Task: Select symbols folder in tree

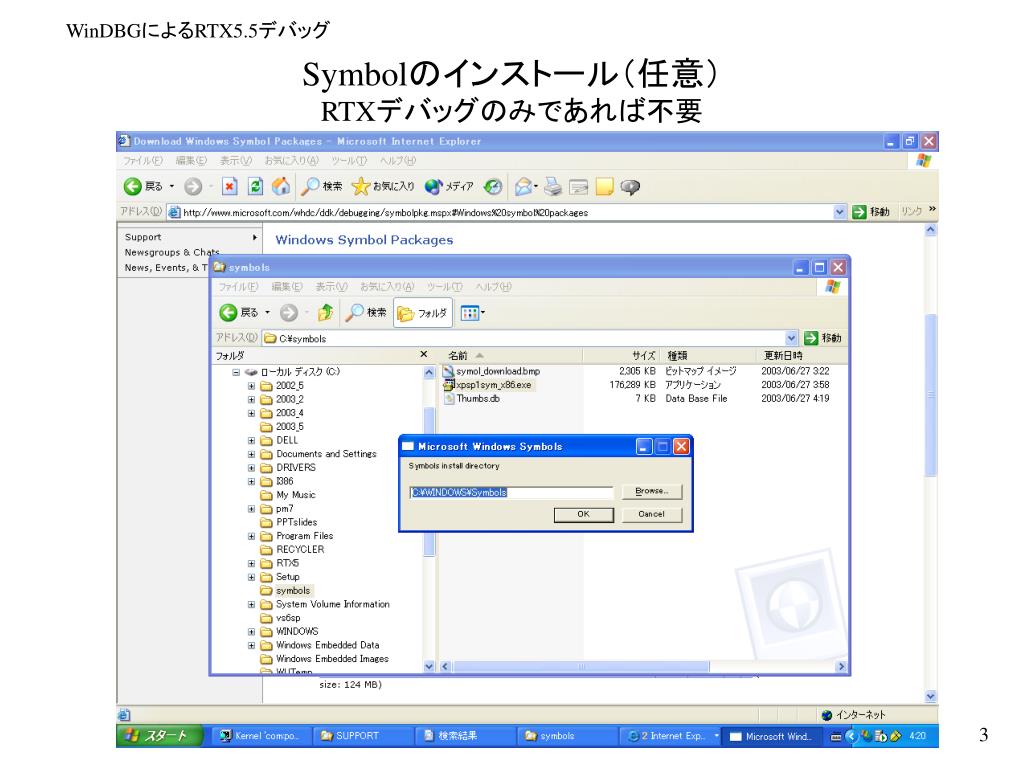Action: point(293,590)
